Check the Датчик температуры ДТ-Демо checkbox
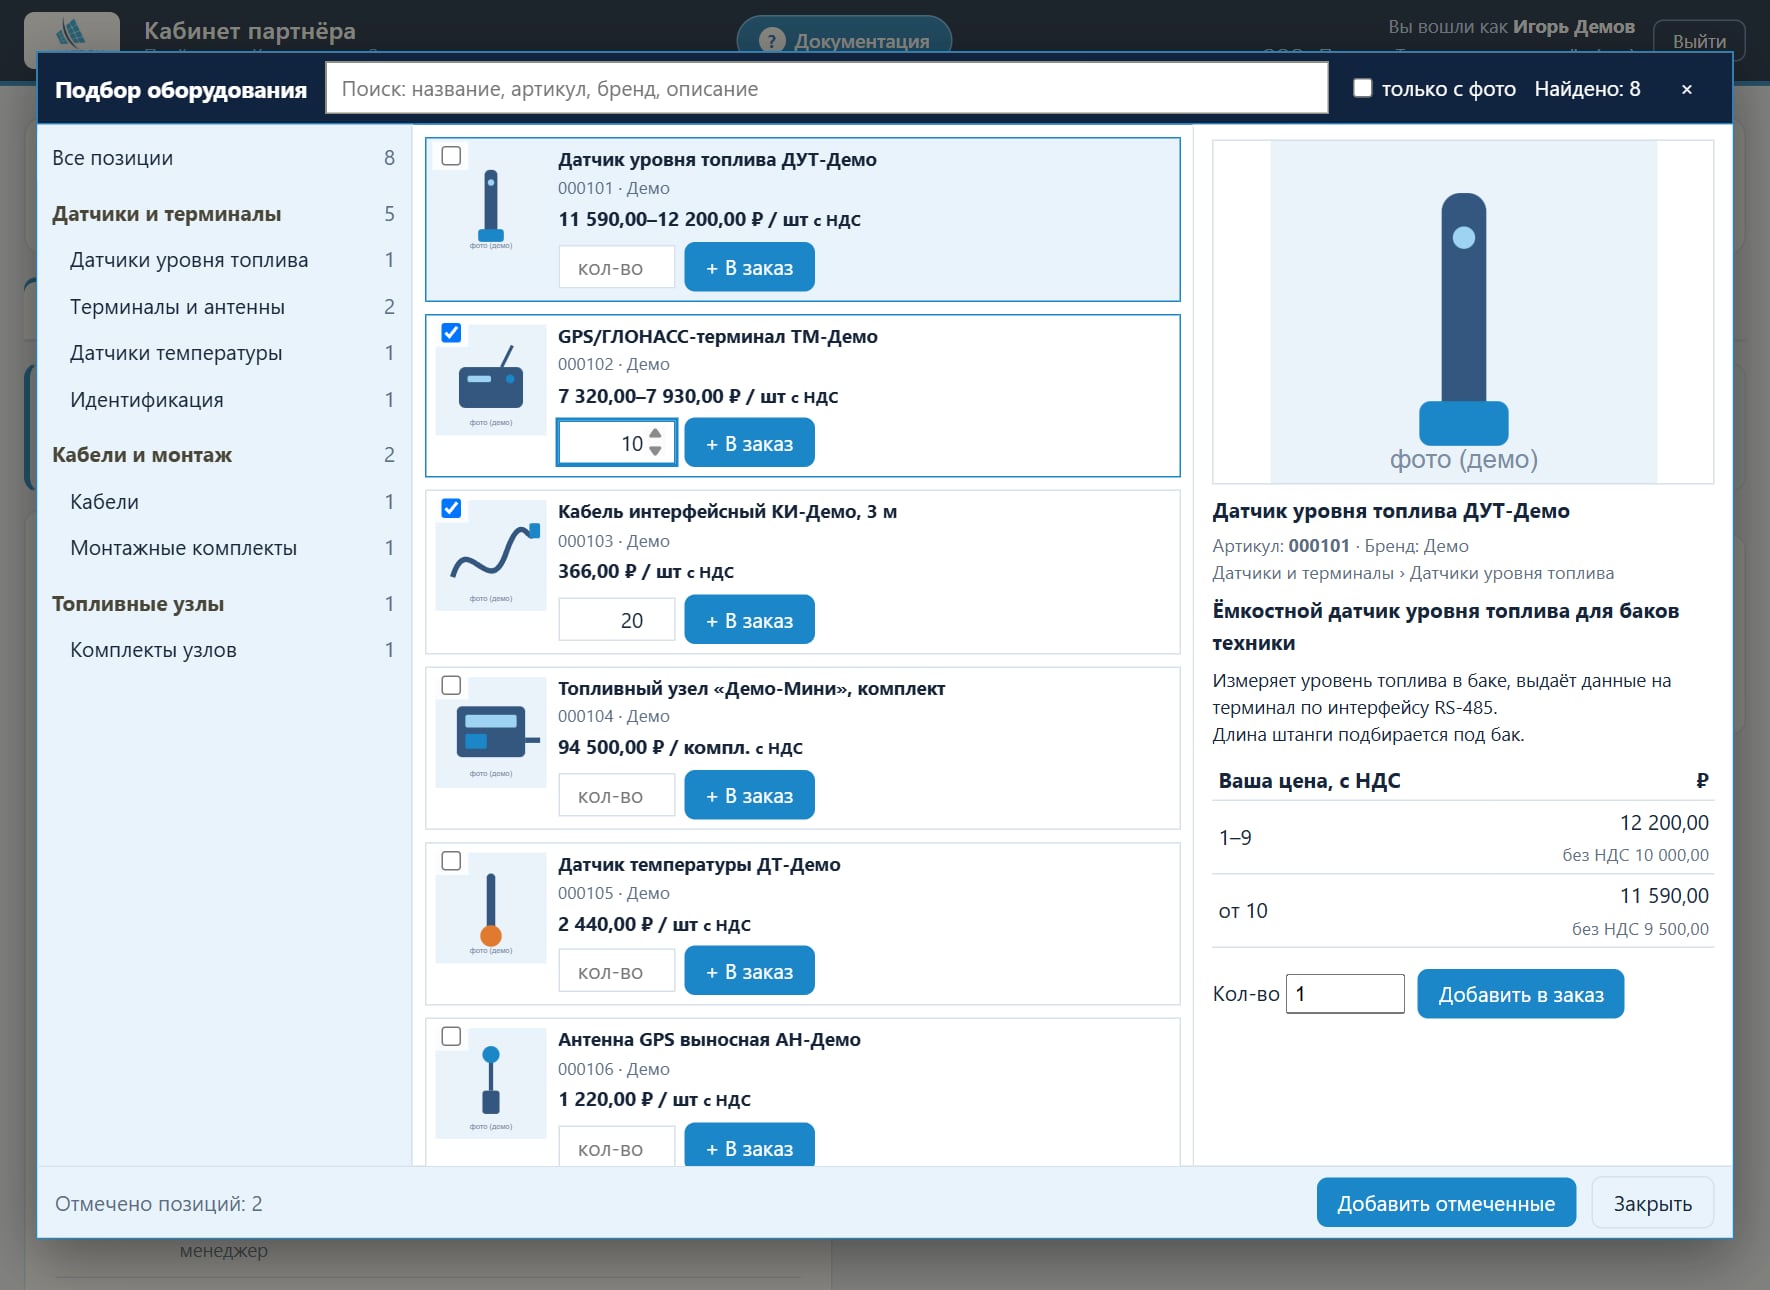Screen dimensions: 1770x1290 tap(451, 861)
